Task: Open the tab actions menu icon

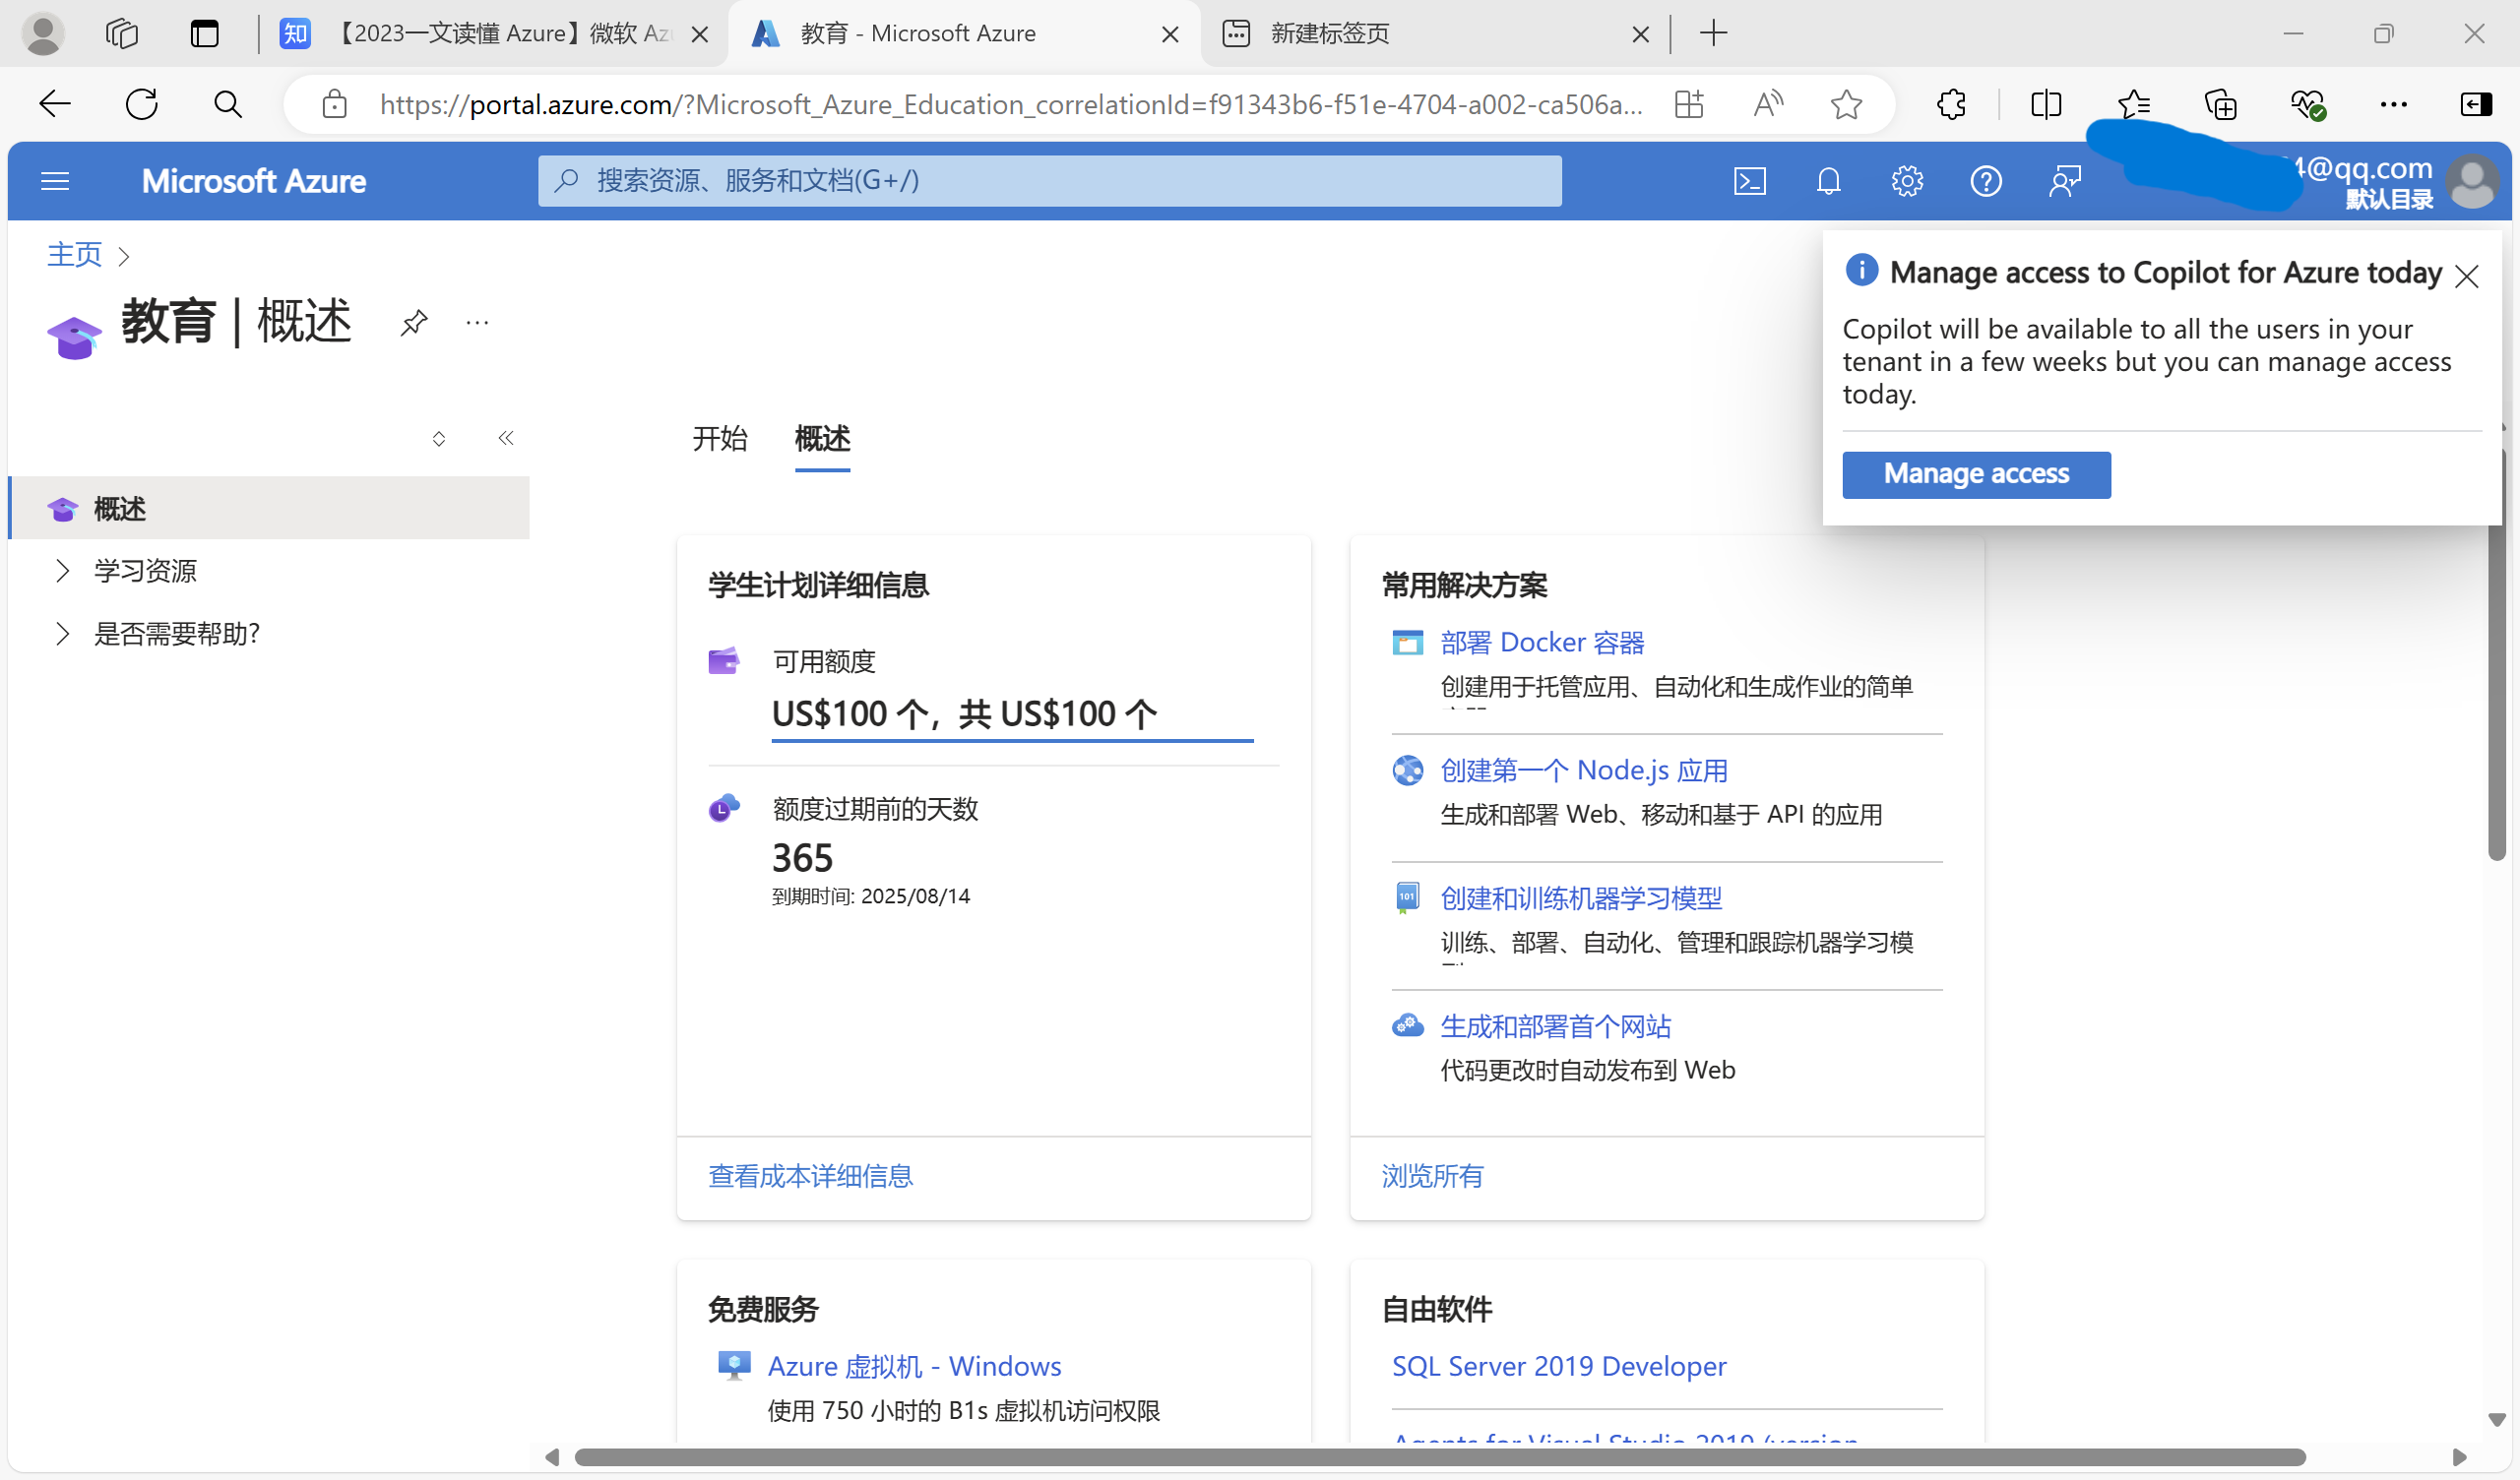Action: [x=204, y=34]
